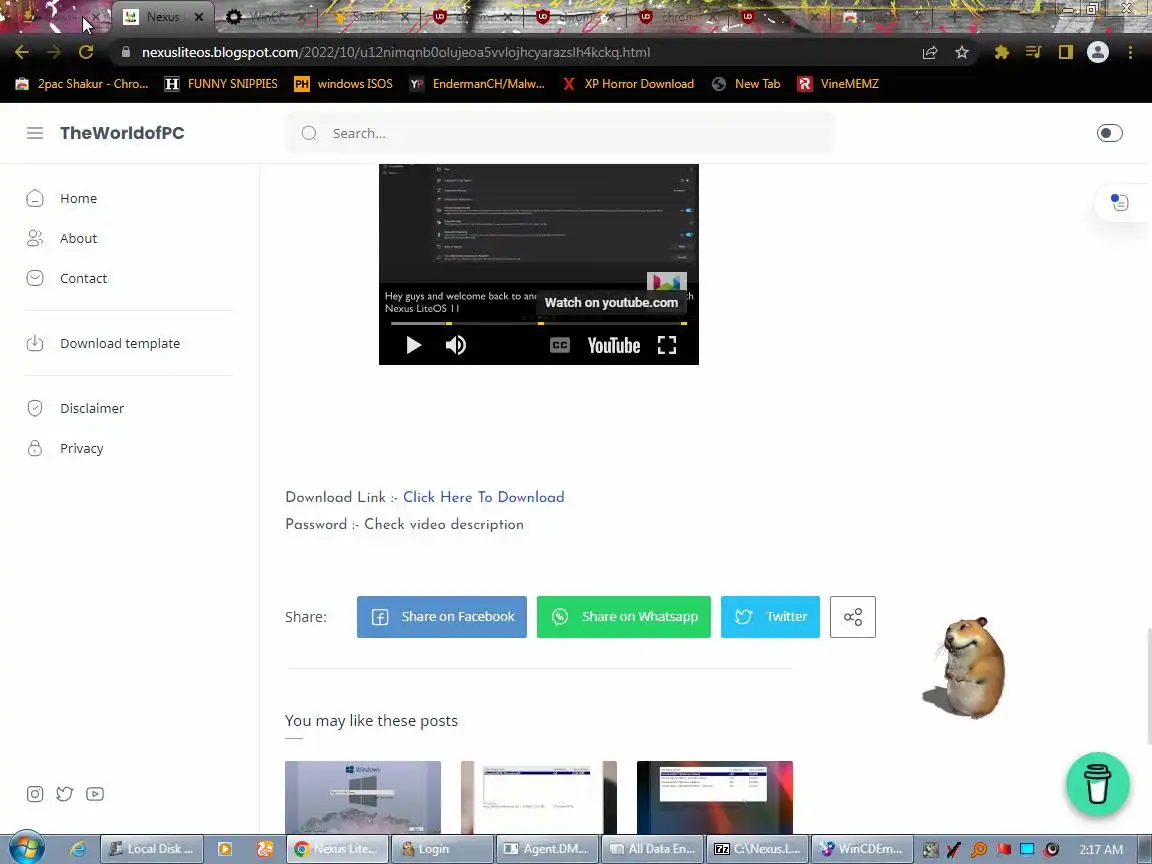The height and width of the screenshot is (864, 1152).
Task: Open the Chrome media control icon
Action: click(x=1033, y=52)
